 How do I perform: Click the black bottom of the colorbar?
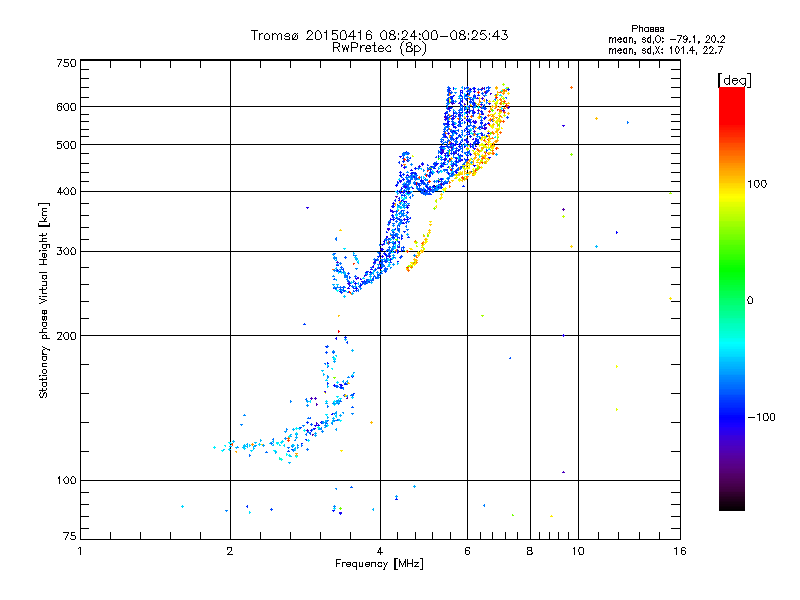click(732, 503)
